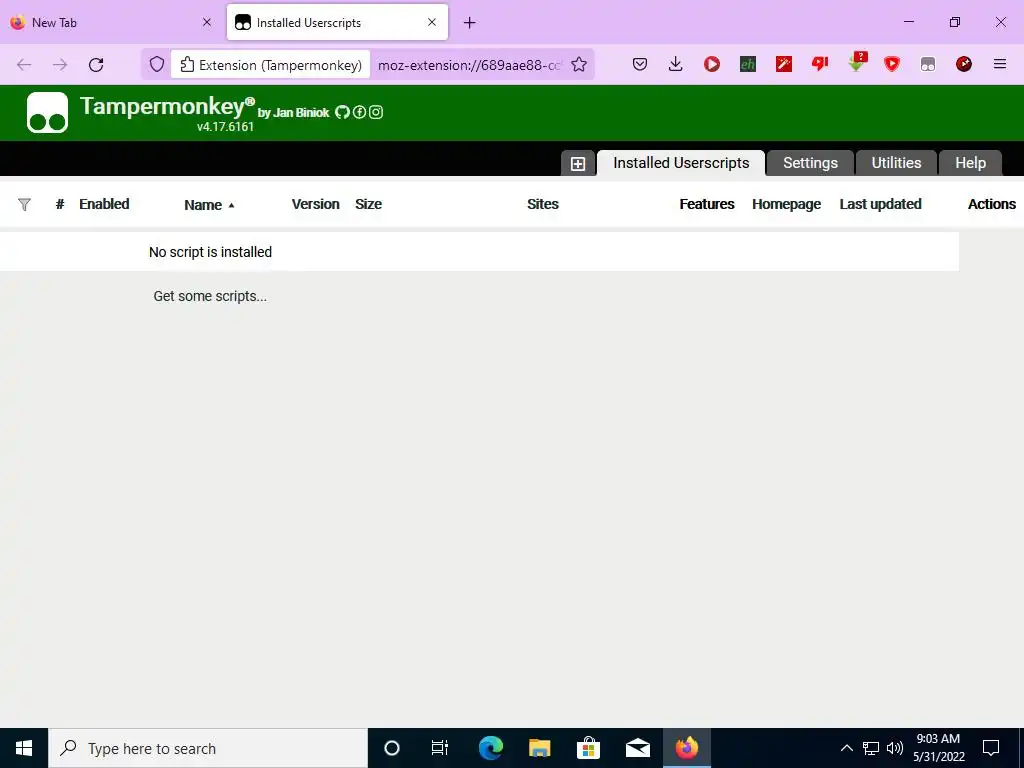Click the Type here to search box

coord(208,748)
